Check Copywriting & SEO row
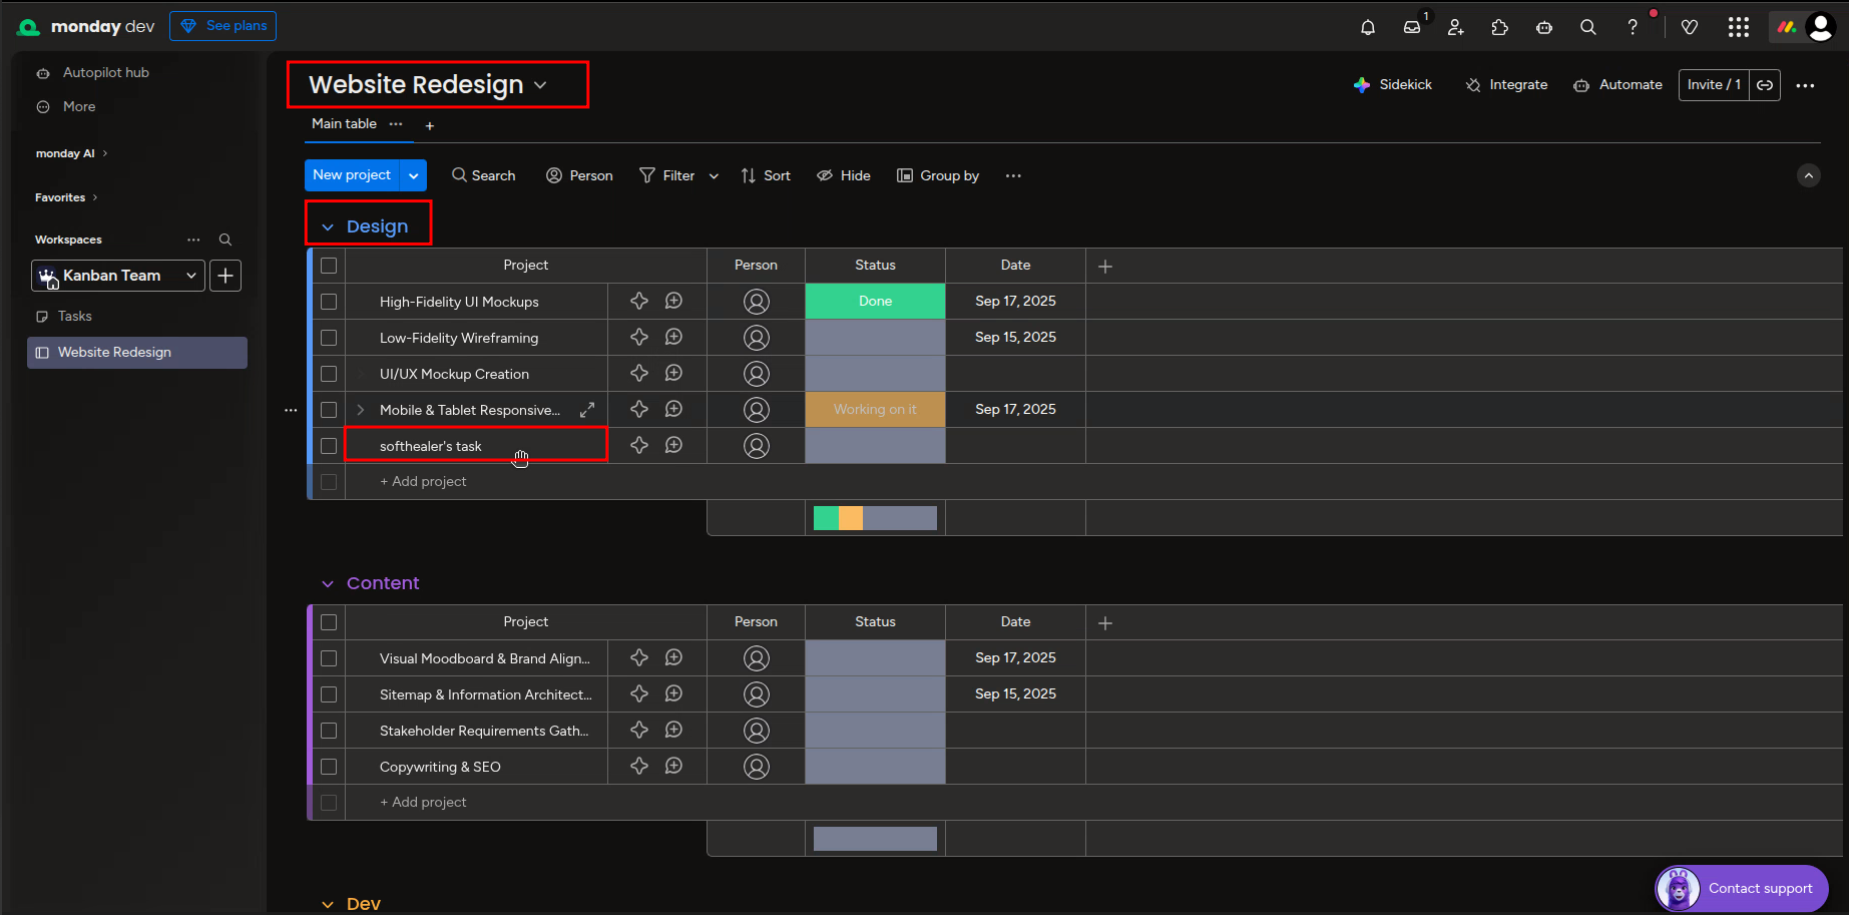The width and height of the screenshot is (1849, 915). point(329,767)
